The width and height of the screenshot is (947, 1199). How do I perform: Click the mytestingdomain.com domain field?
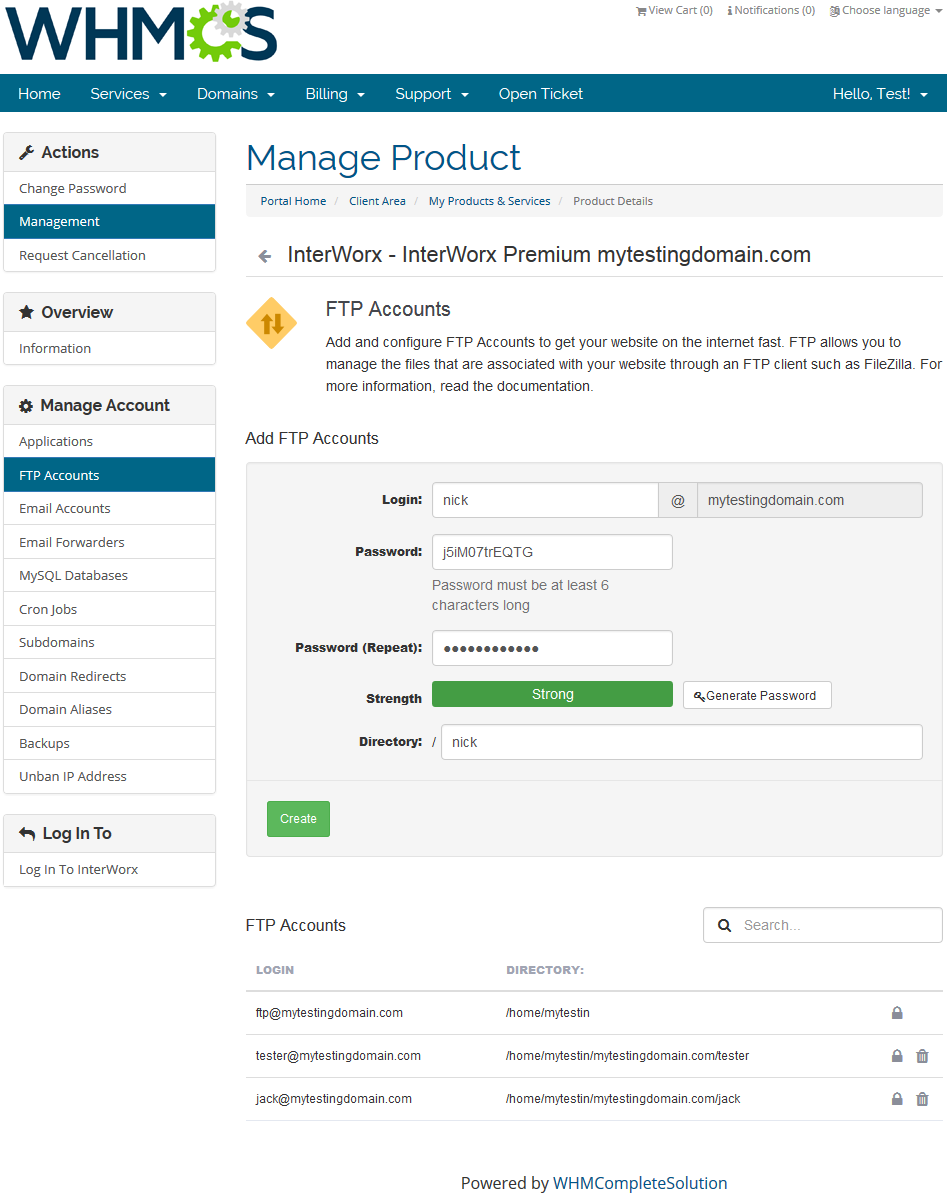[810, 500]
